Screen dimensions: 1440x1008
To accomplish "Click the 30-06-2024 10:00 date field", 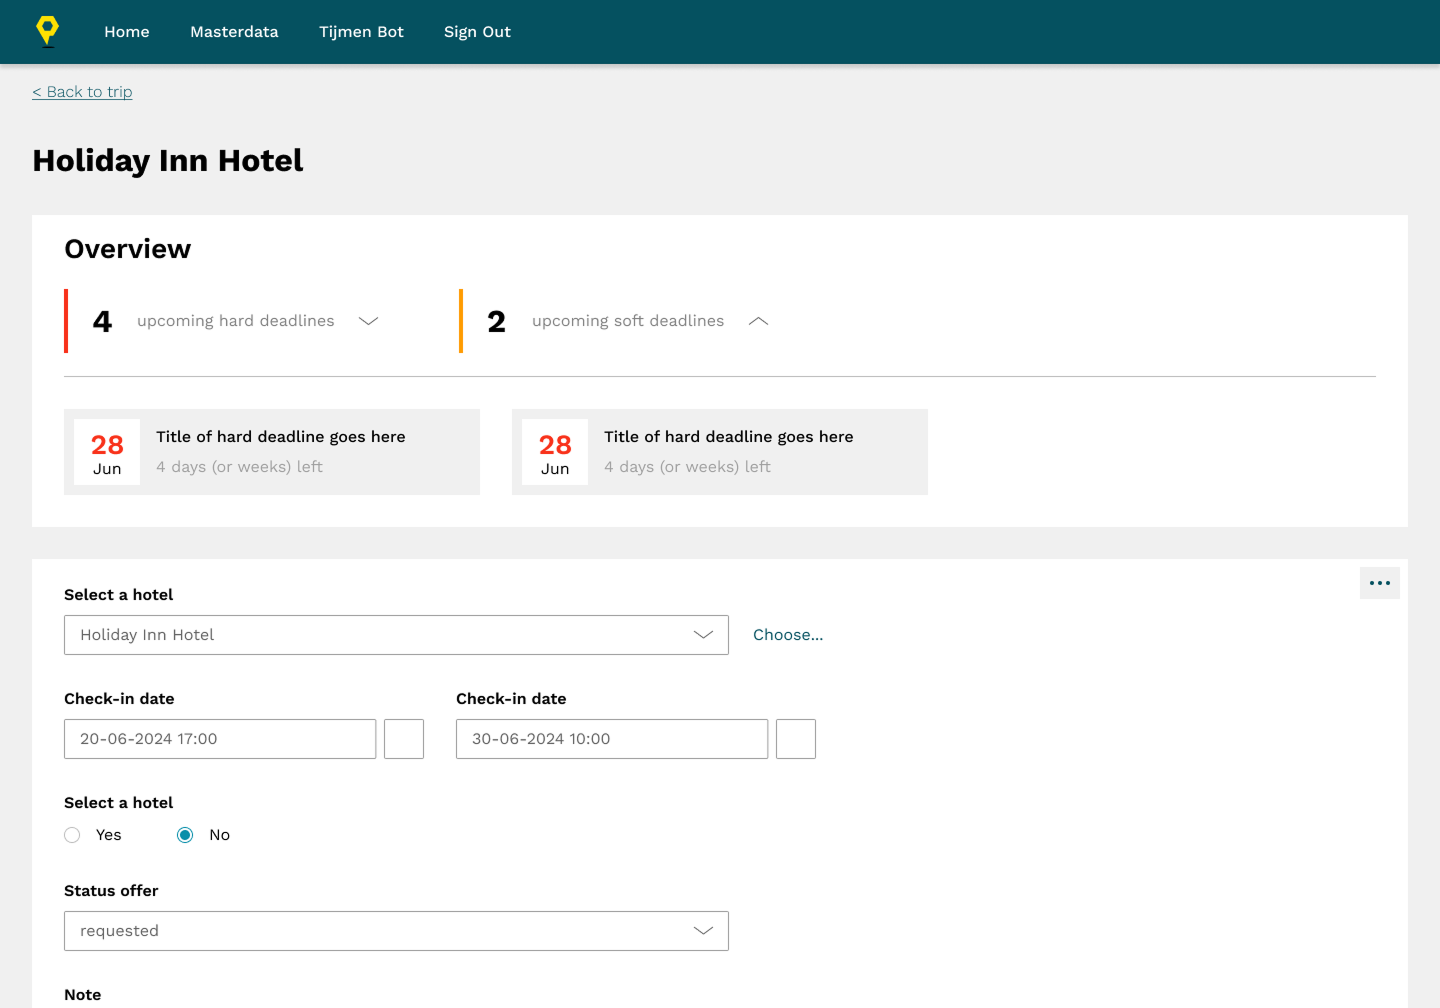I will point(612,739).
